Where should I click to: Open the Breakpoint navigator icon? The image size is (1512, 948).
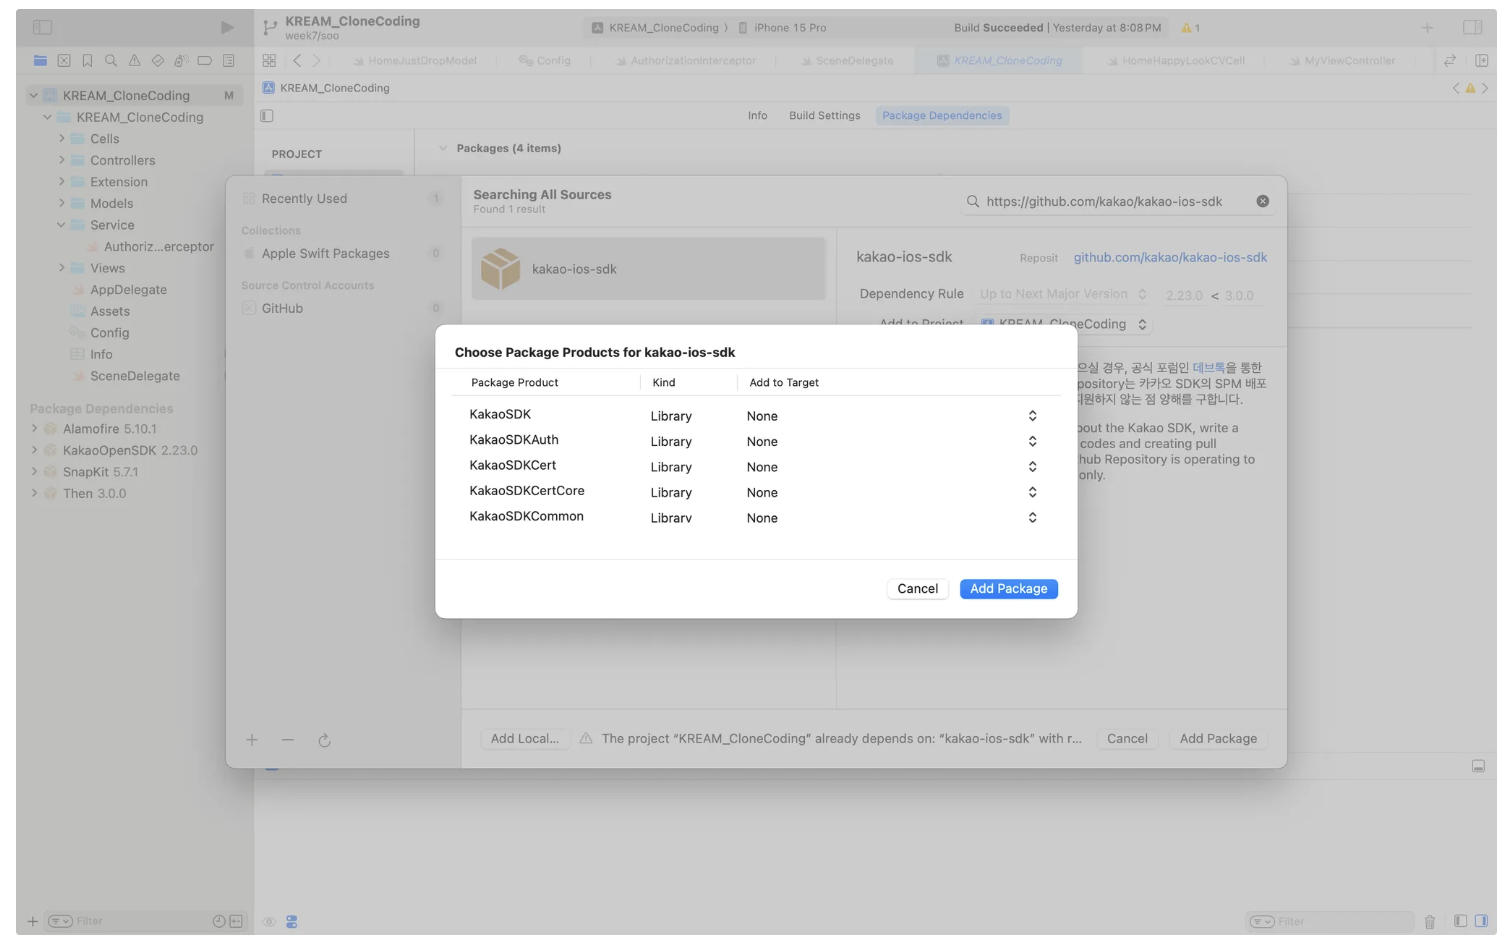pos(205,61)
